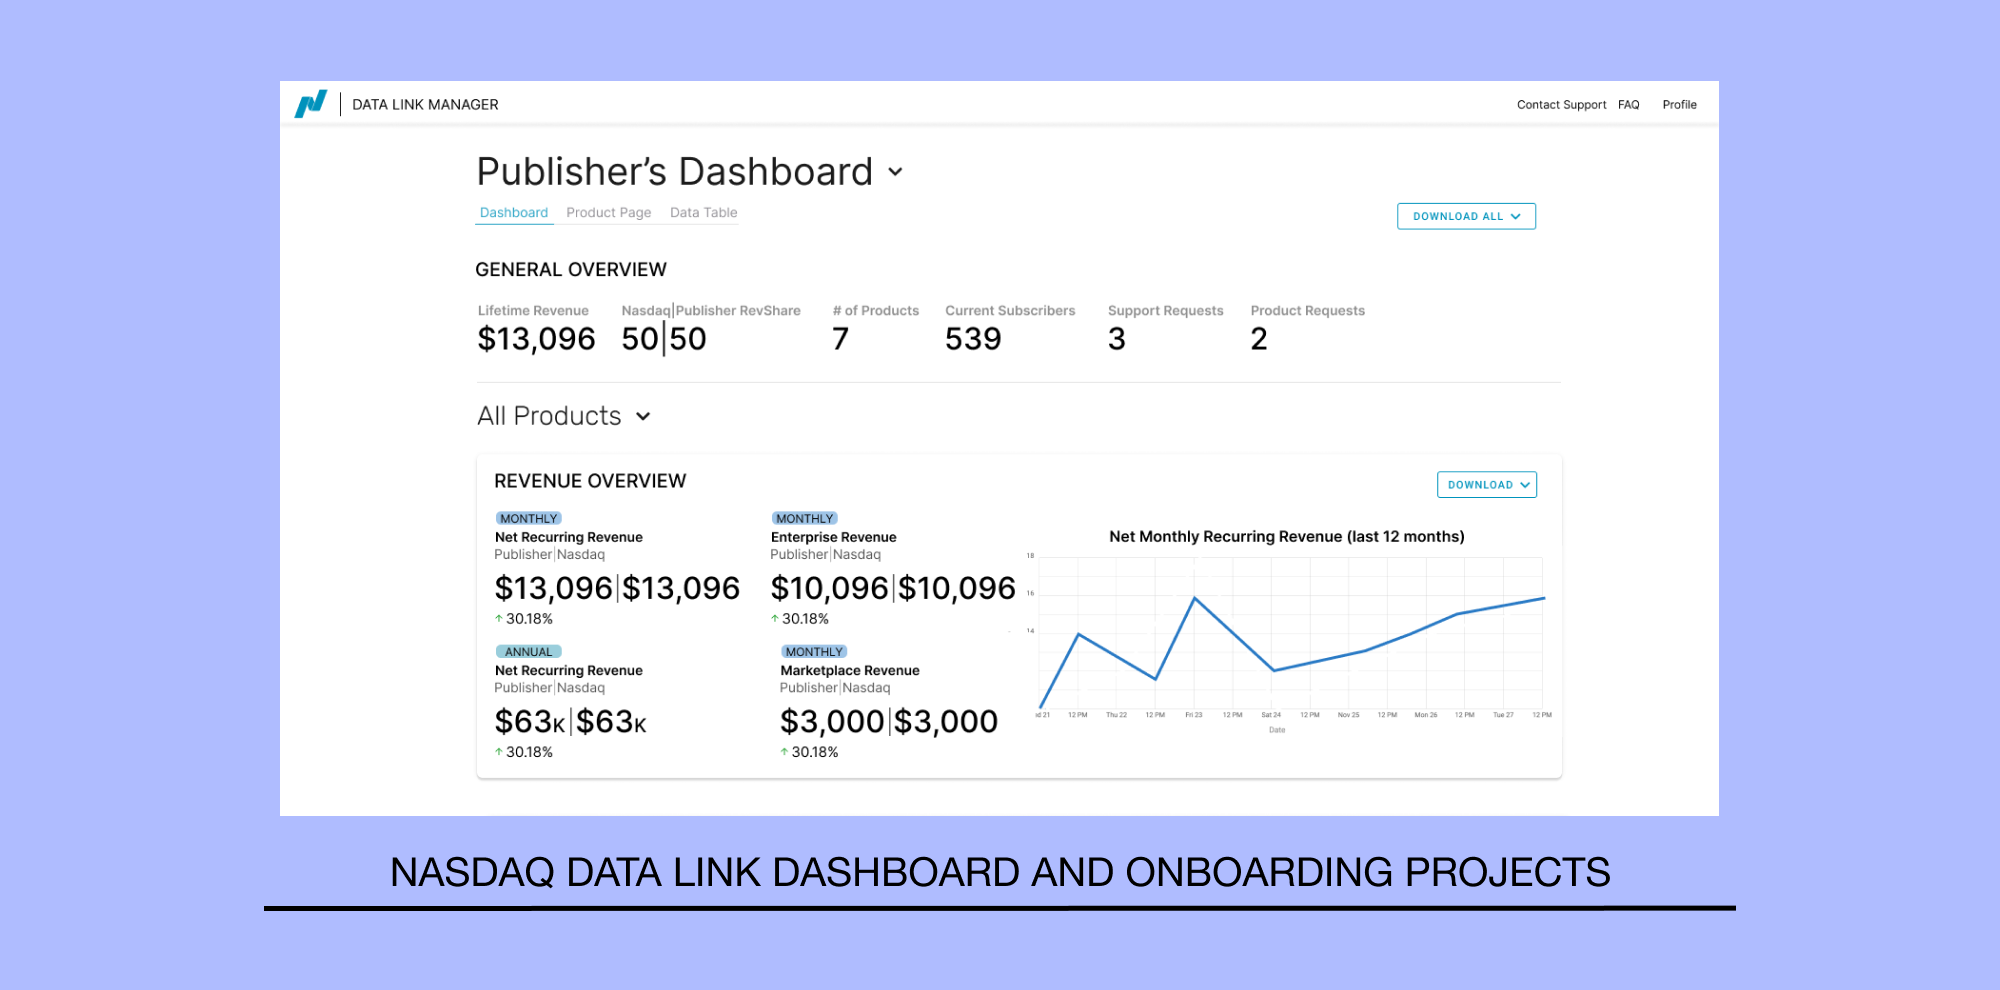This screenshot has height=990, width=2000.
Task: Click the Lifetime Revenue label
Action: [533, 311]
